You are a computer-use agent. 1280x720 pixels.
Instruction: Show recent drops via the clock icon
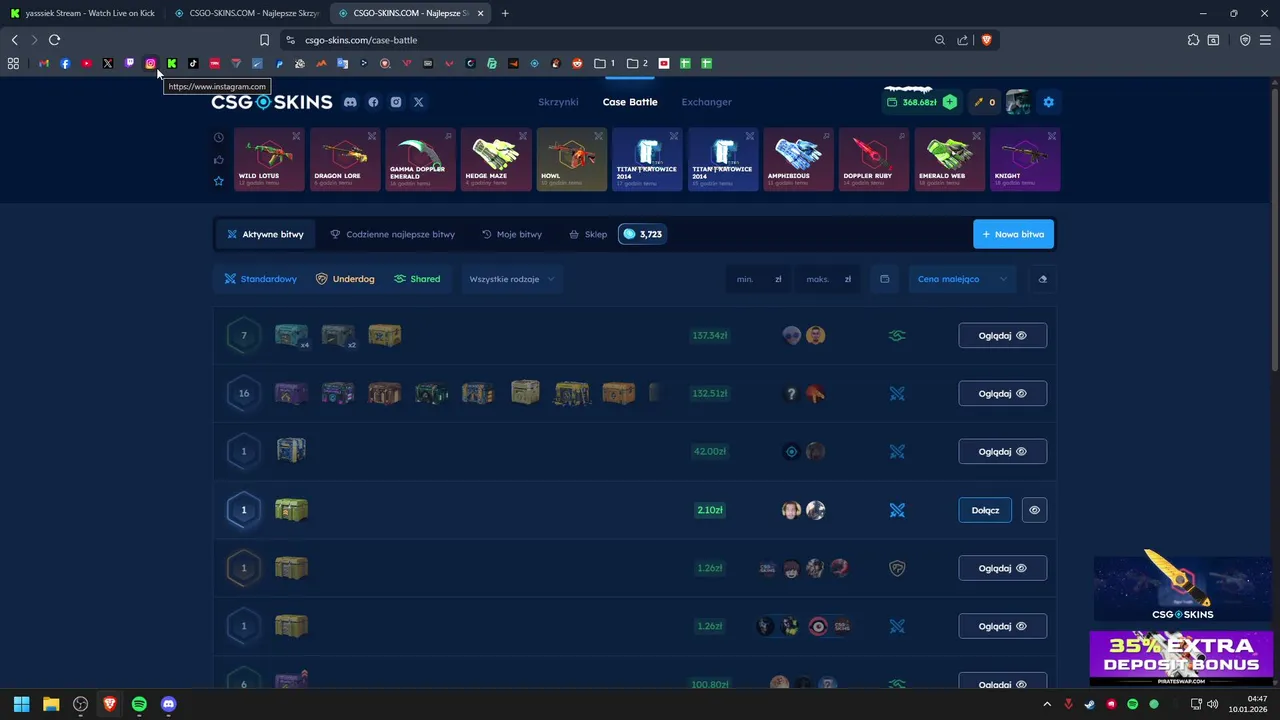pos(219,137)
